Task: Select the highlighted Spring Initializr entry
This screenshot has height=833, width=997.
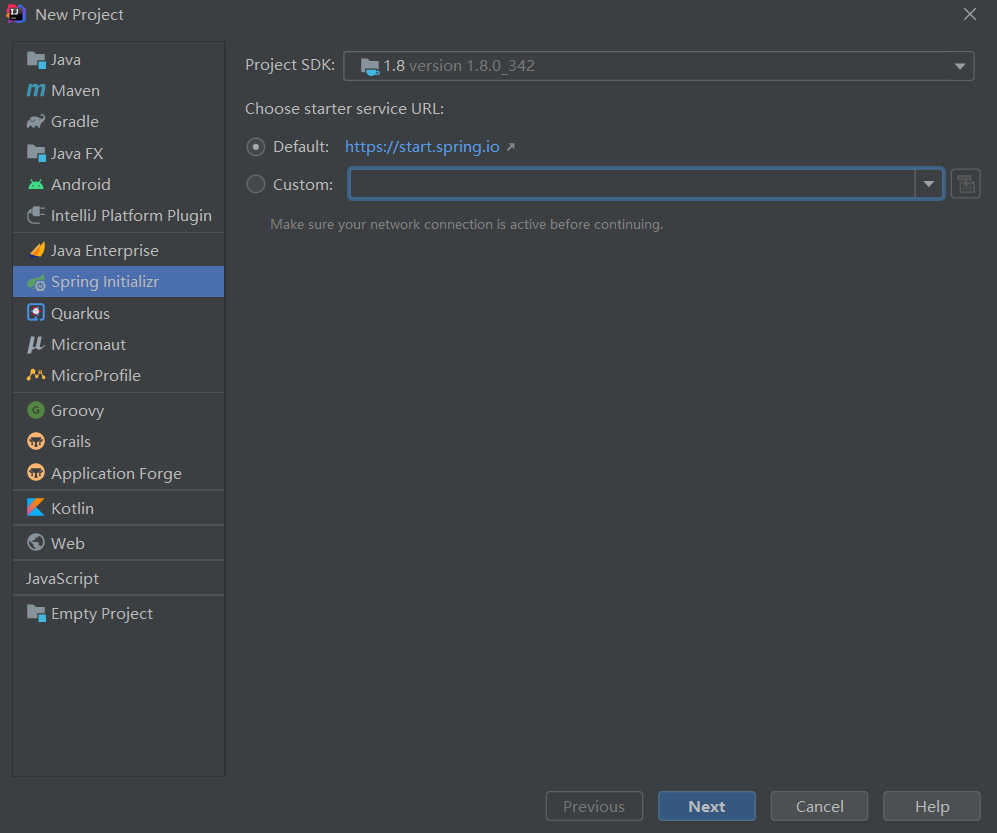Action: (x=118, y=282)
